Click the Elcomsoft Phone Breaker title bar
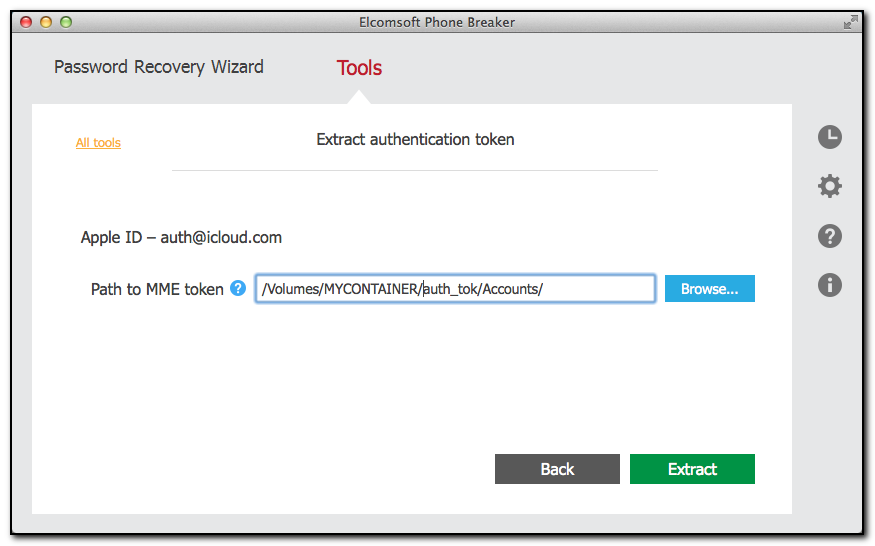The height and width of the screenshot is (546, 875). [x=437, y=21]
